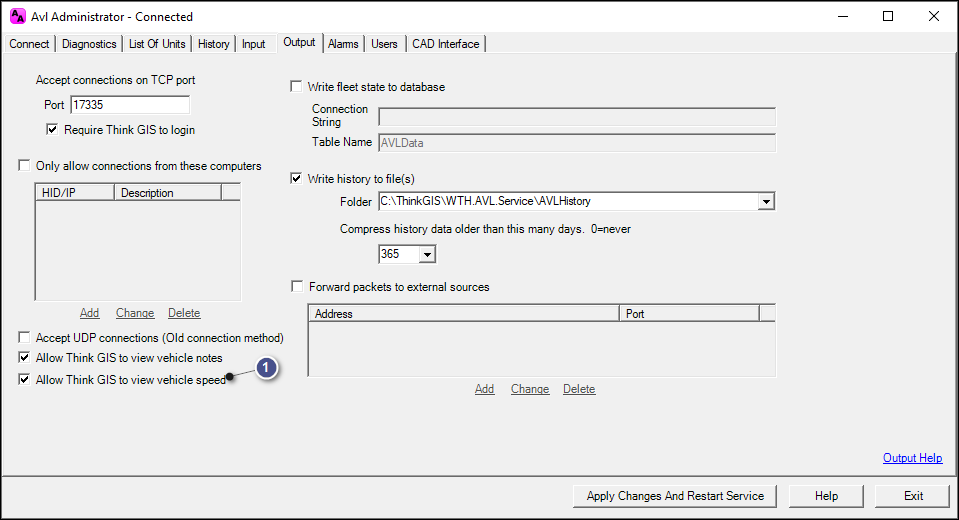Click Add under the forward packets list
The image size is (959, 520).
click(x=484, y=388)
